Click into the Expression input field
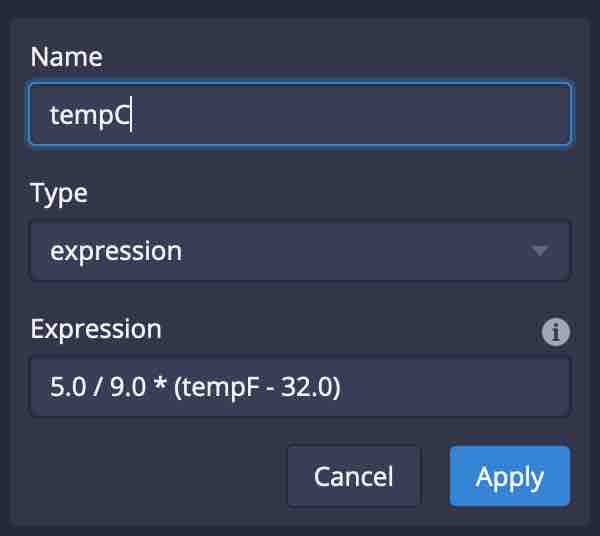 click(x=300, y=386)
